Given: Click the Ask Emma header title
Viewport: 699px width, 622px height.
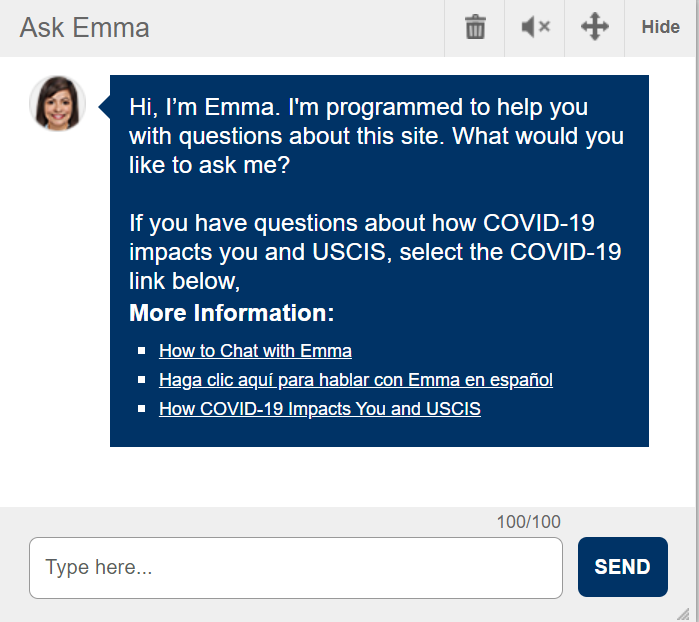Looking at the screenshot, I should pyautogui.click(x=84, y=28).
